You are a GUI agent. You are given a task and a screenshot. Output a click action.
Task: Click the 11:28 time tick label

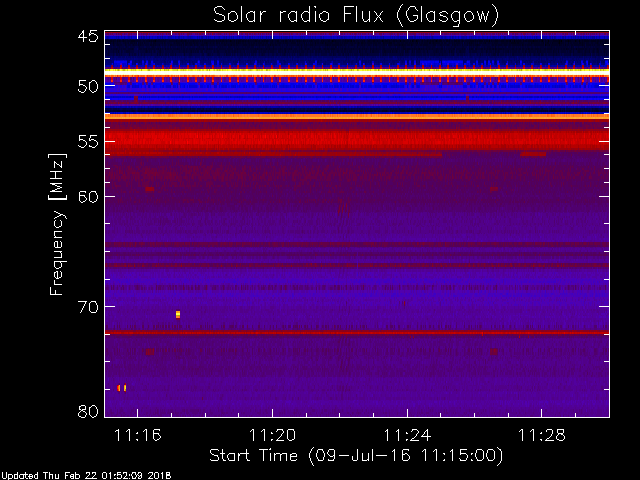[542, 435]
